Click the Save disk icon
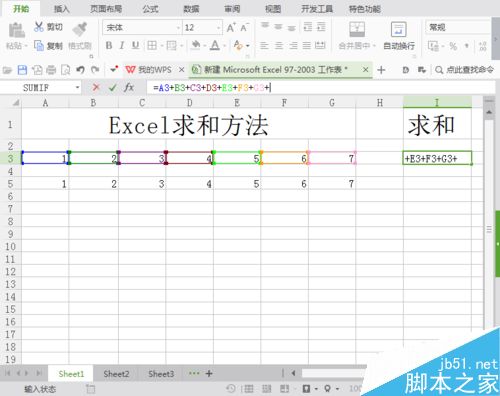The width and height of the screenshot is (500, 396). pos(22,70)
